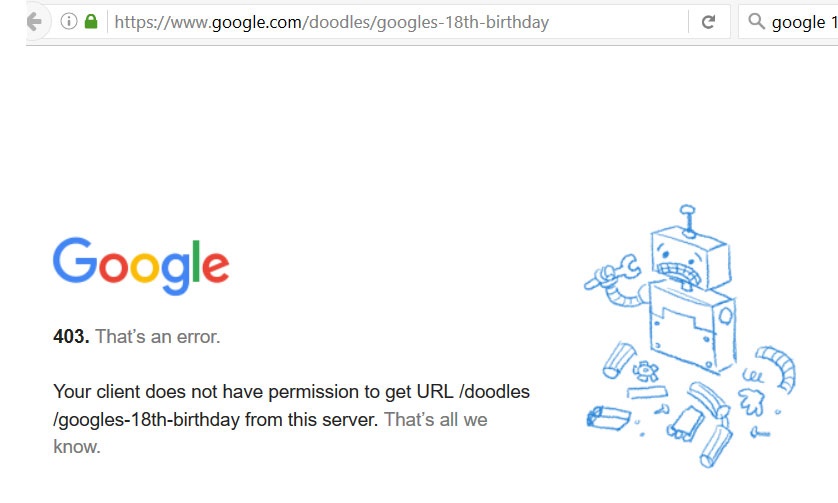
Task: Click the robot's box-shaped torso
Action: (693, 326)
